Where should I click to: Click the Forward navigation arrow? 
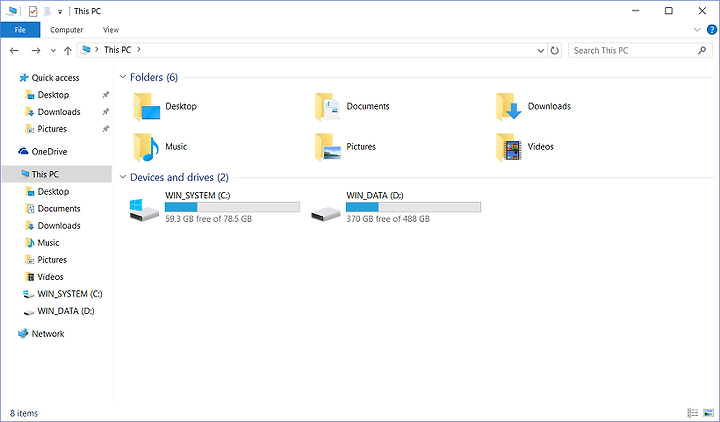point(36,51)
